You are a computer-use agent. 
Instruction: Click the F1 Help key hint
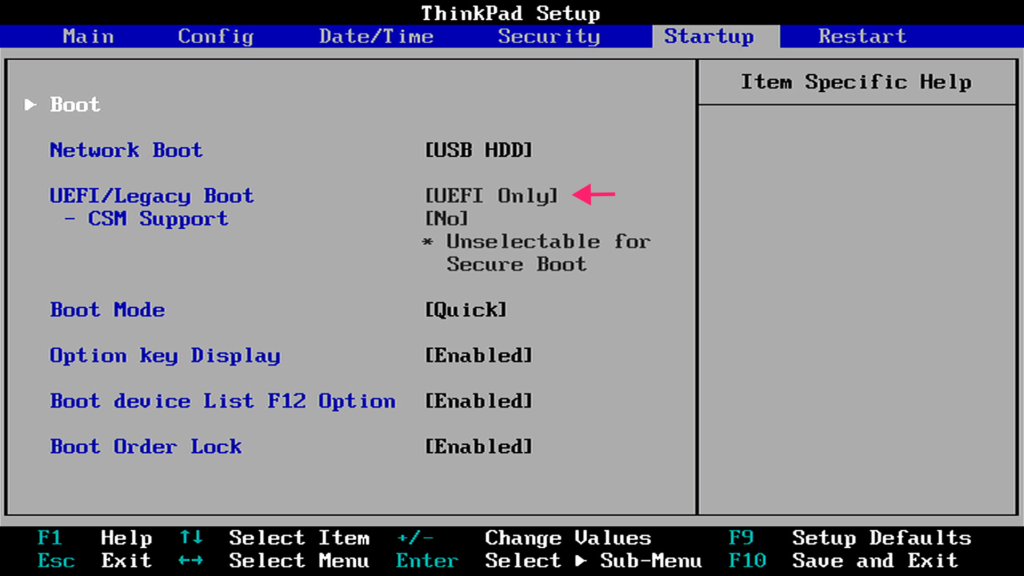95,538
